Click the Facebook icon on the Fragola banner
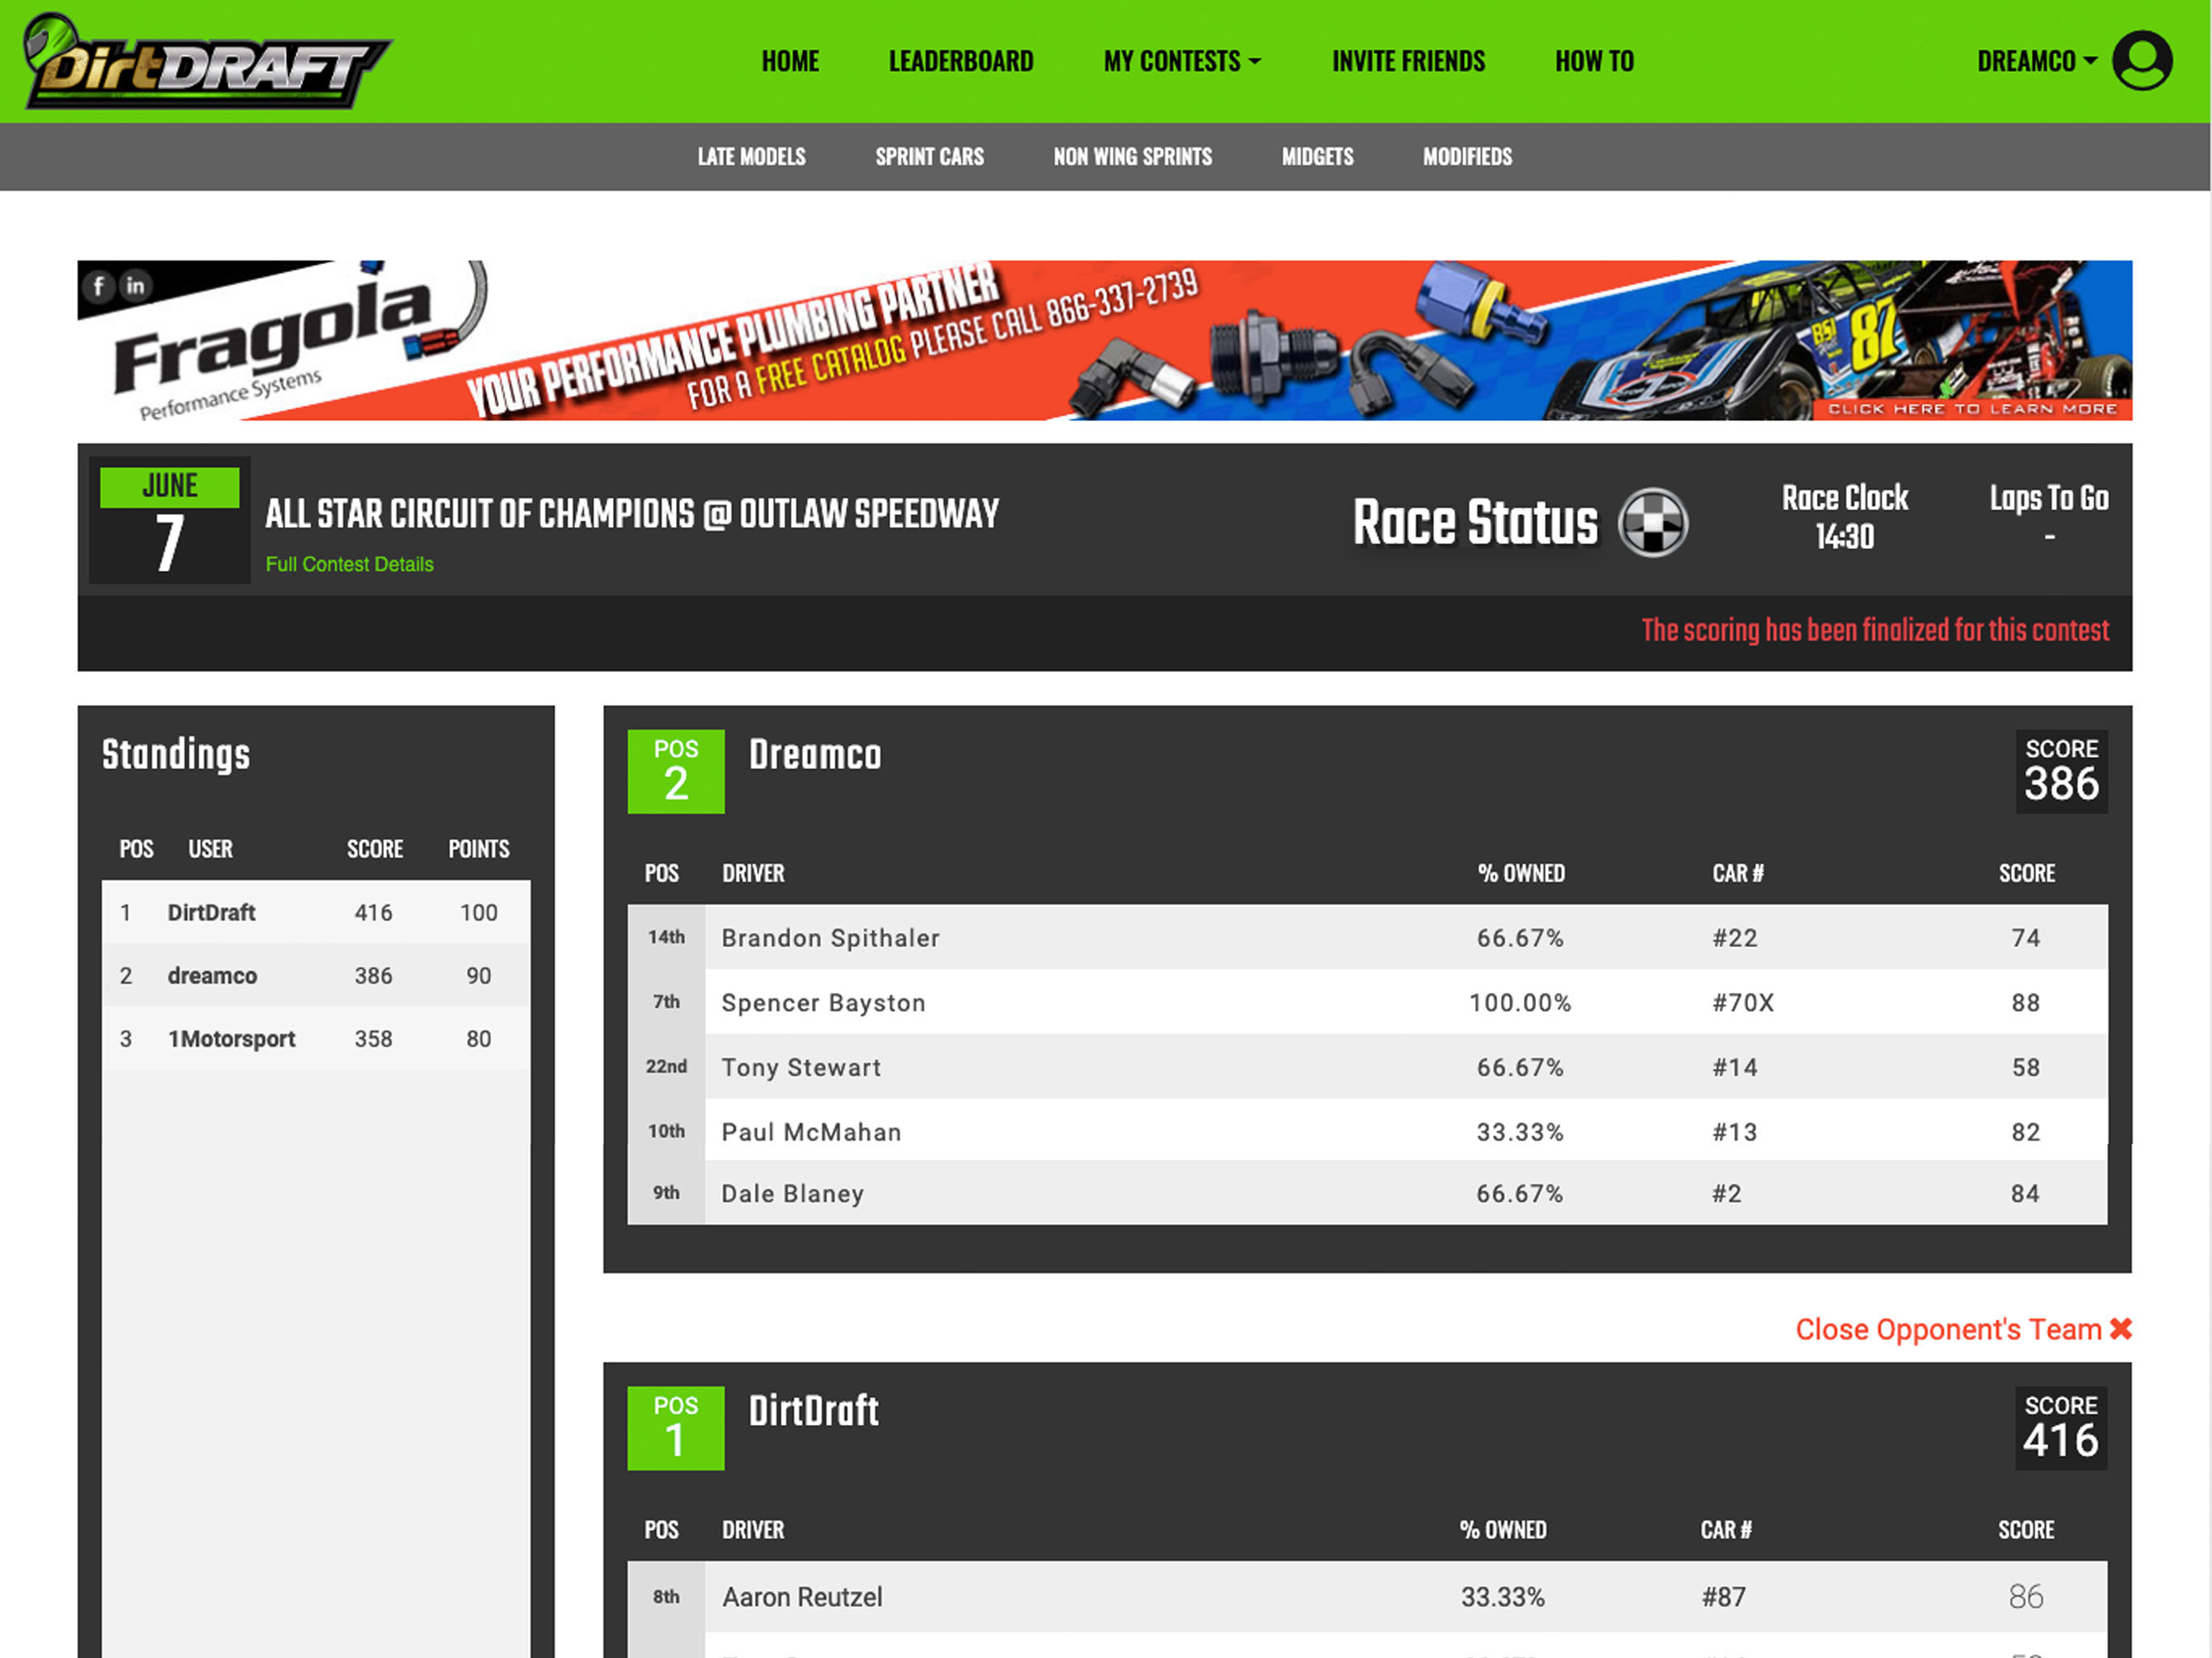 coord(98,287)
